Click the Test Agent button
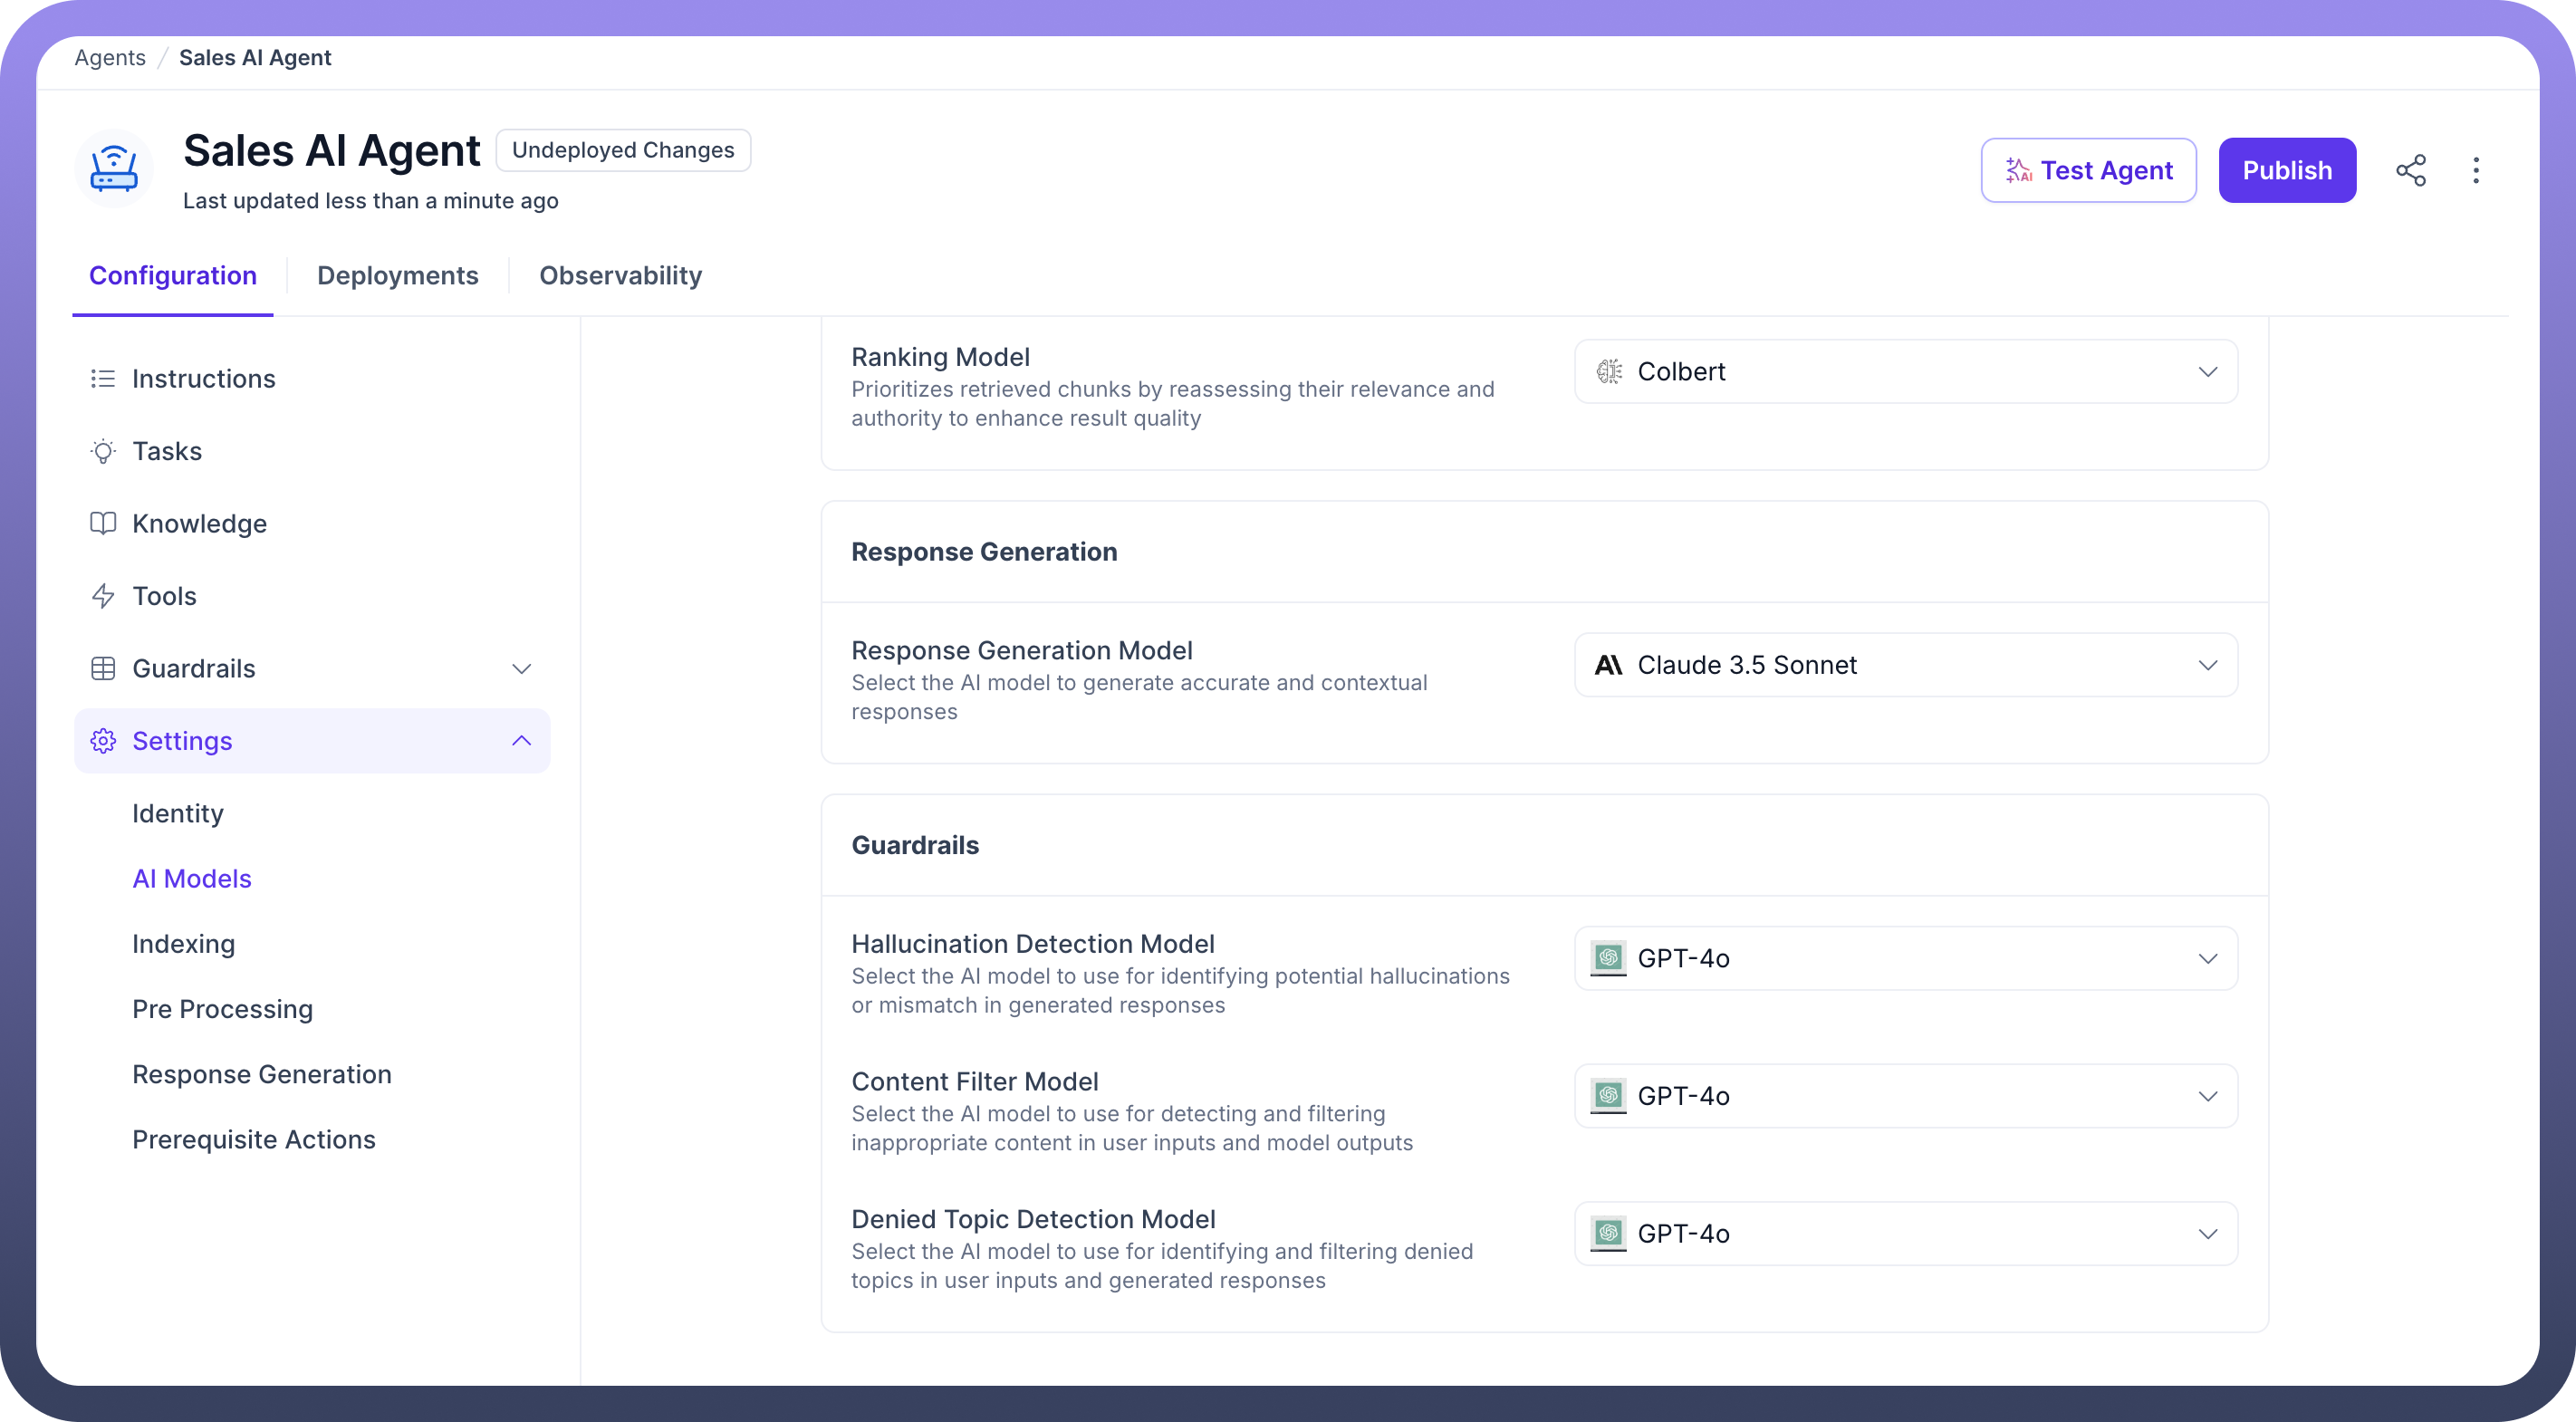Viewport: 2576px width, 1422px height. tap(2088, 170)
